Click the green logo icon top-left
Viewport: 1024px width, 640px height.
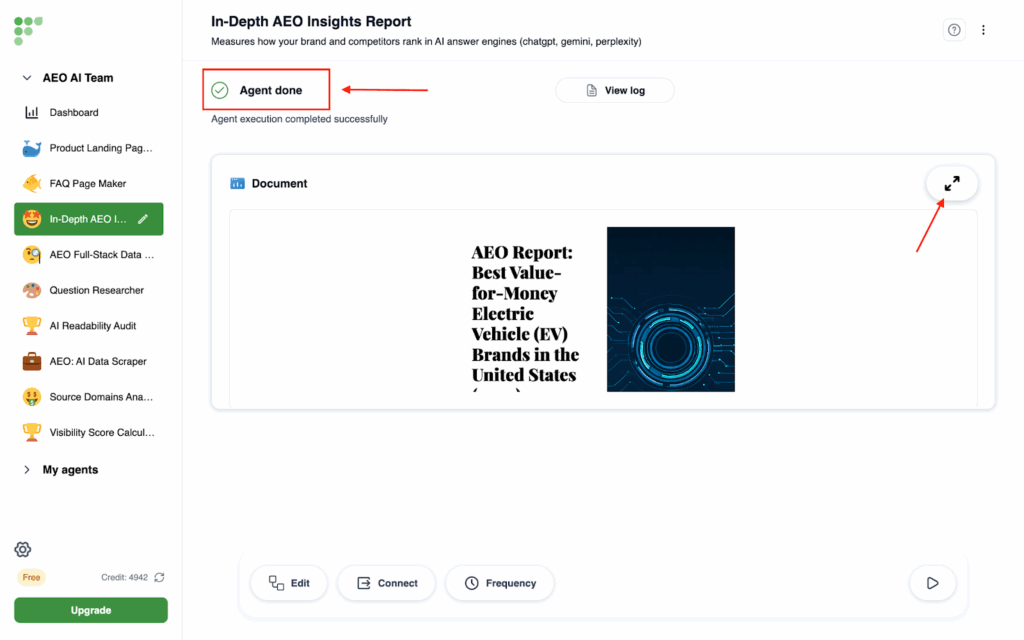point(28,29)
